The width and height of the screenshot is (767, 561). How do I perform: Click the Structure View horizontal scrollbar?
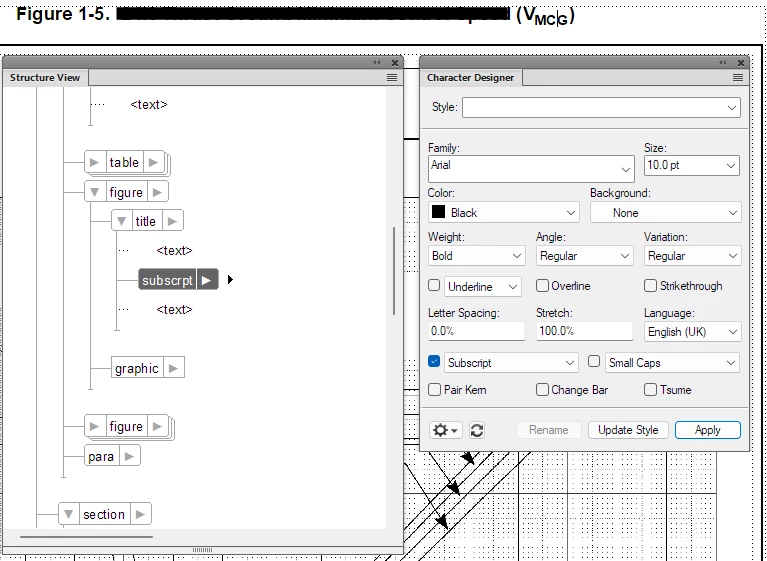(86, 537)
